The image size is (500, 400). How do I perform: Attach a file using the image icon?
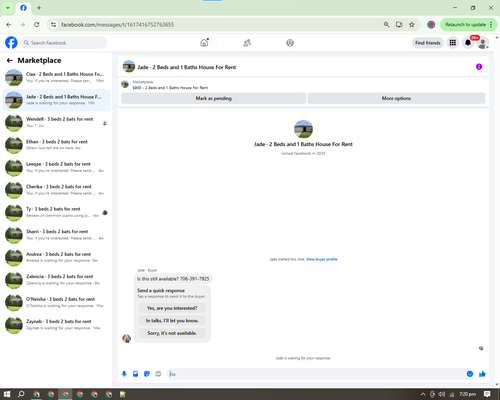tap(135, 374)
